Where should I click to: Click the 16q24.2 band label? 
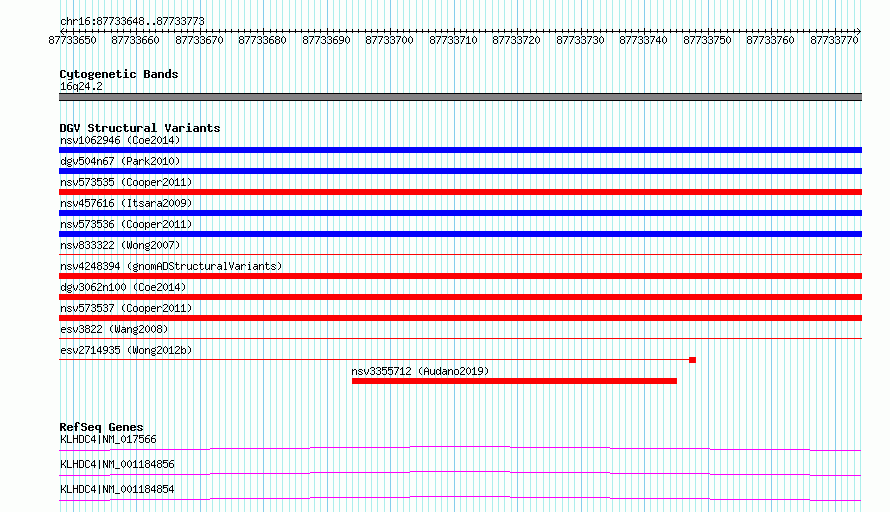pyautogui.click(x=81, y=86)
